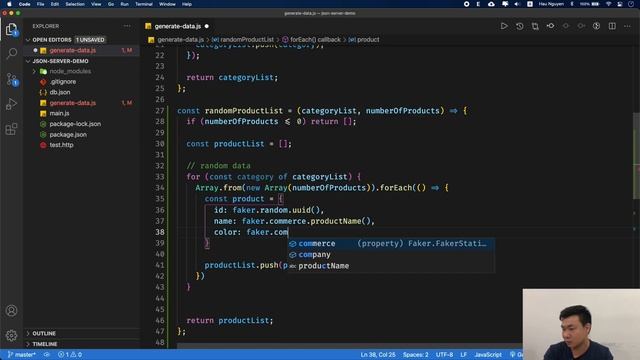Screen dimensions: 640x360
Task: Open package-lock.json in the explorer
Action: pyautogui.click(x=75, y=124)
